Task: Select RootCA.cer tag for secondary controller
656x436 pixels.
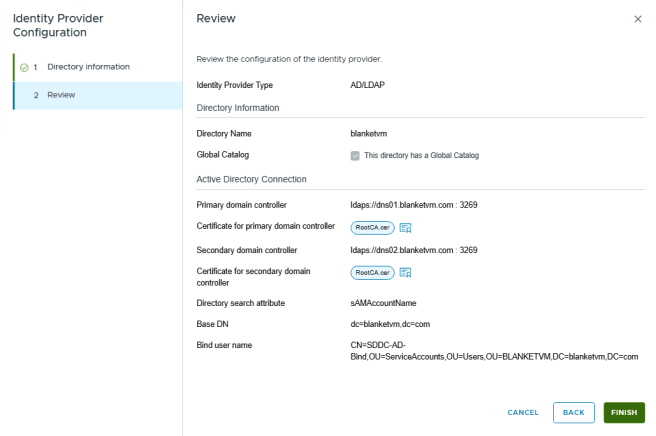Action: coord(372,272)
